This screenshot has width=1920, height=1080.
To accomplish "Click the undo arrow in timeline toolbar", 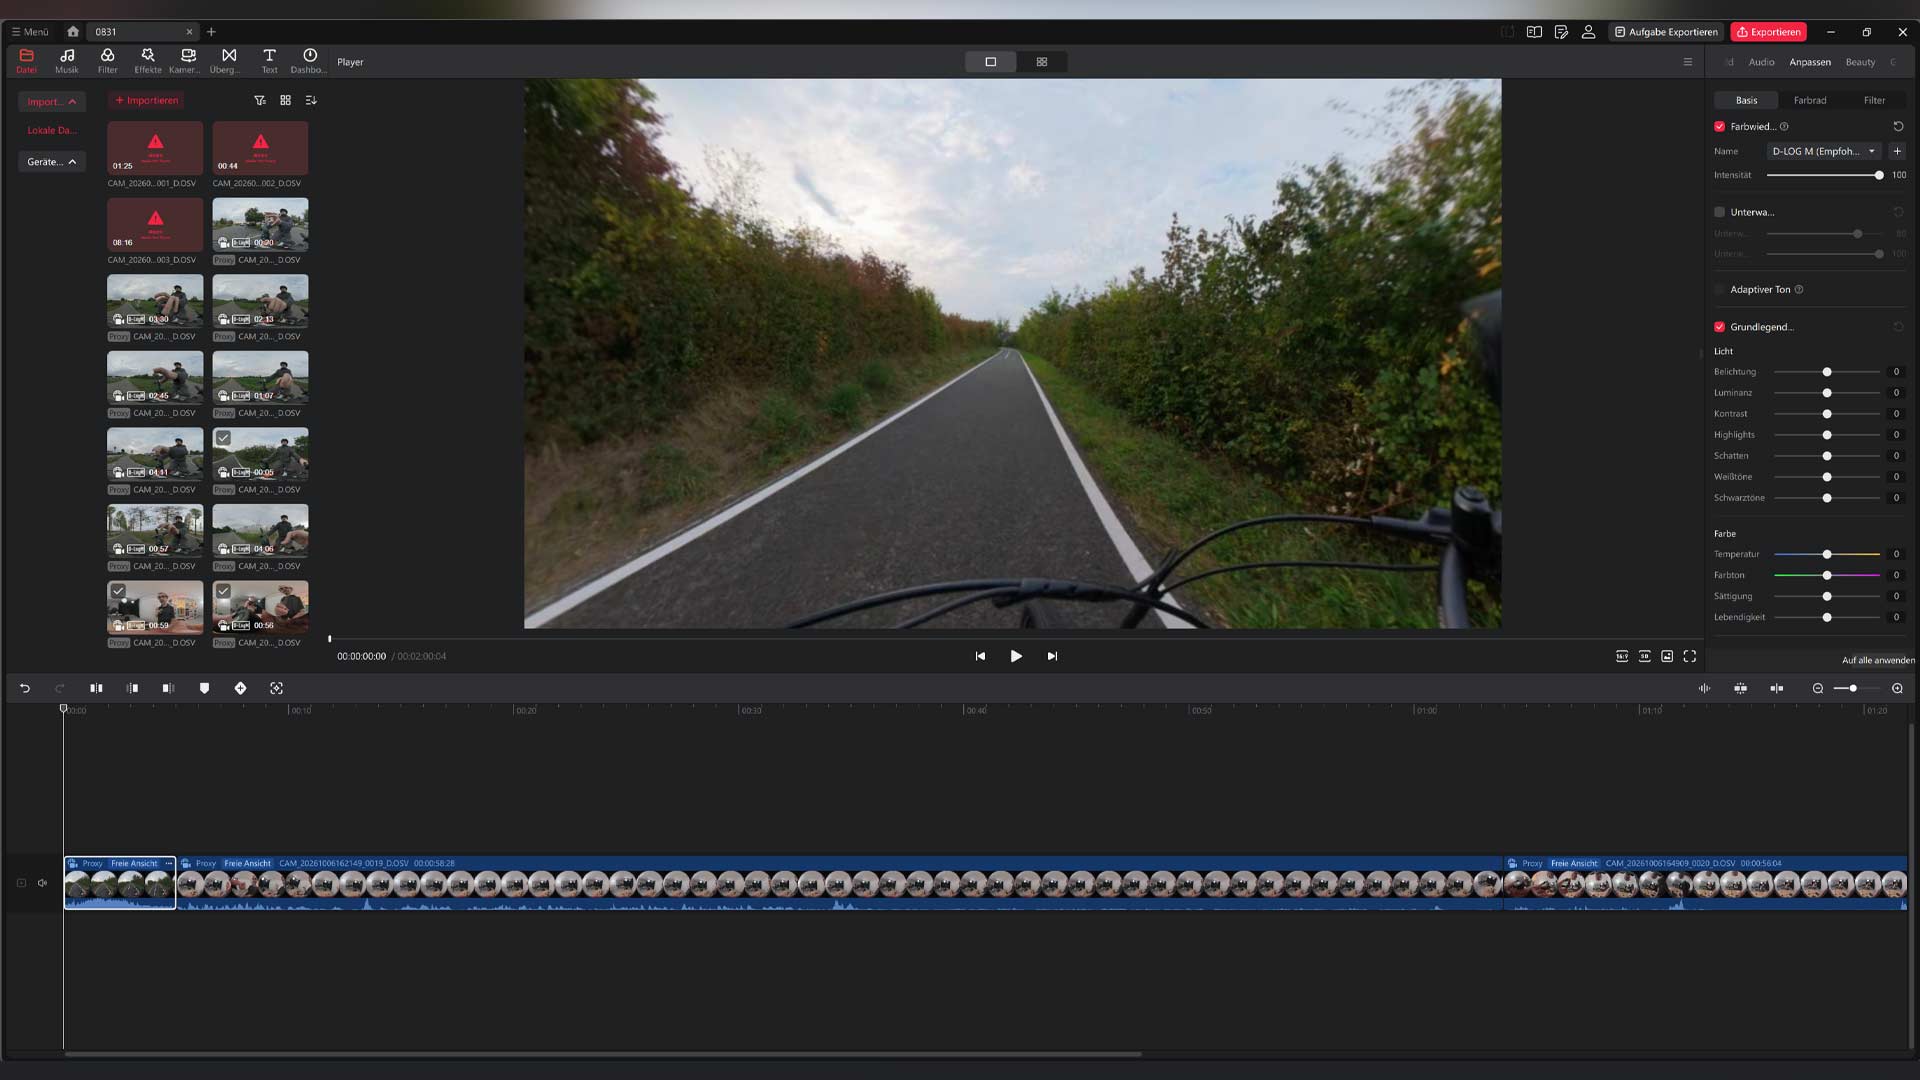I will click(25, 688).
